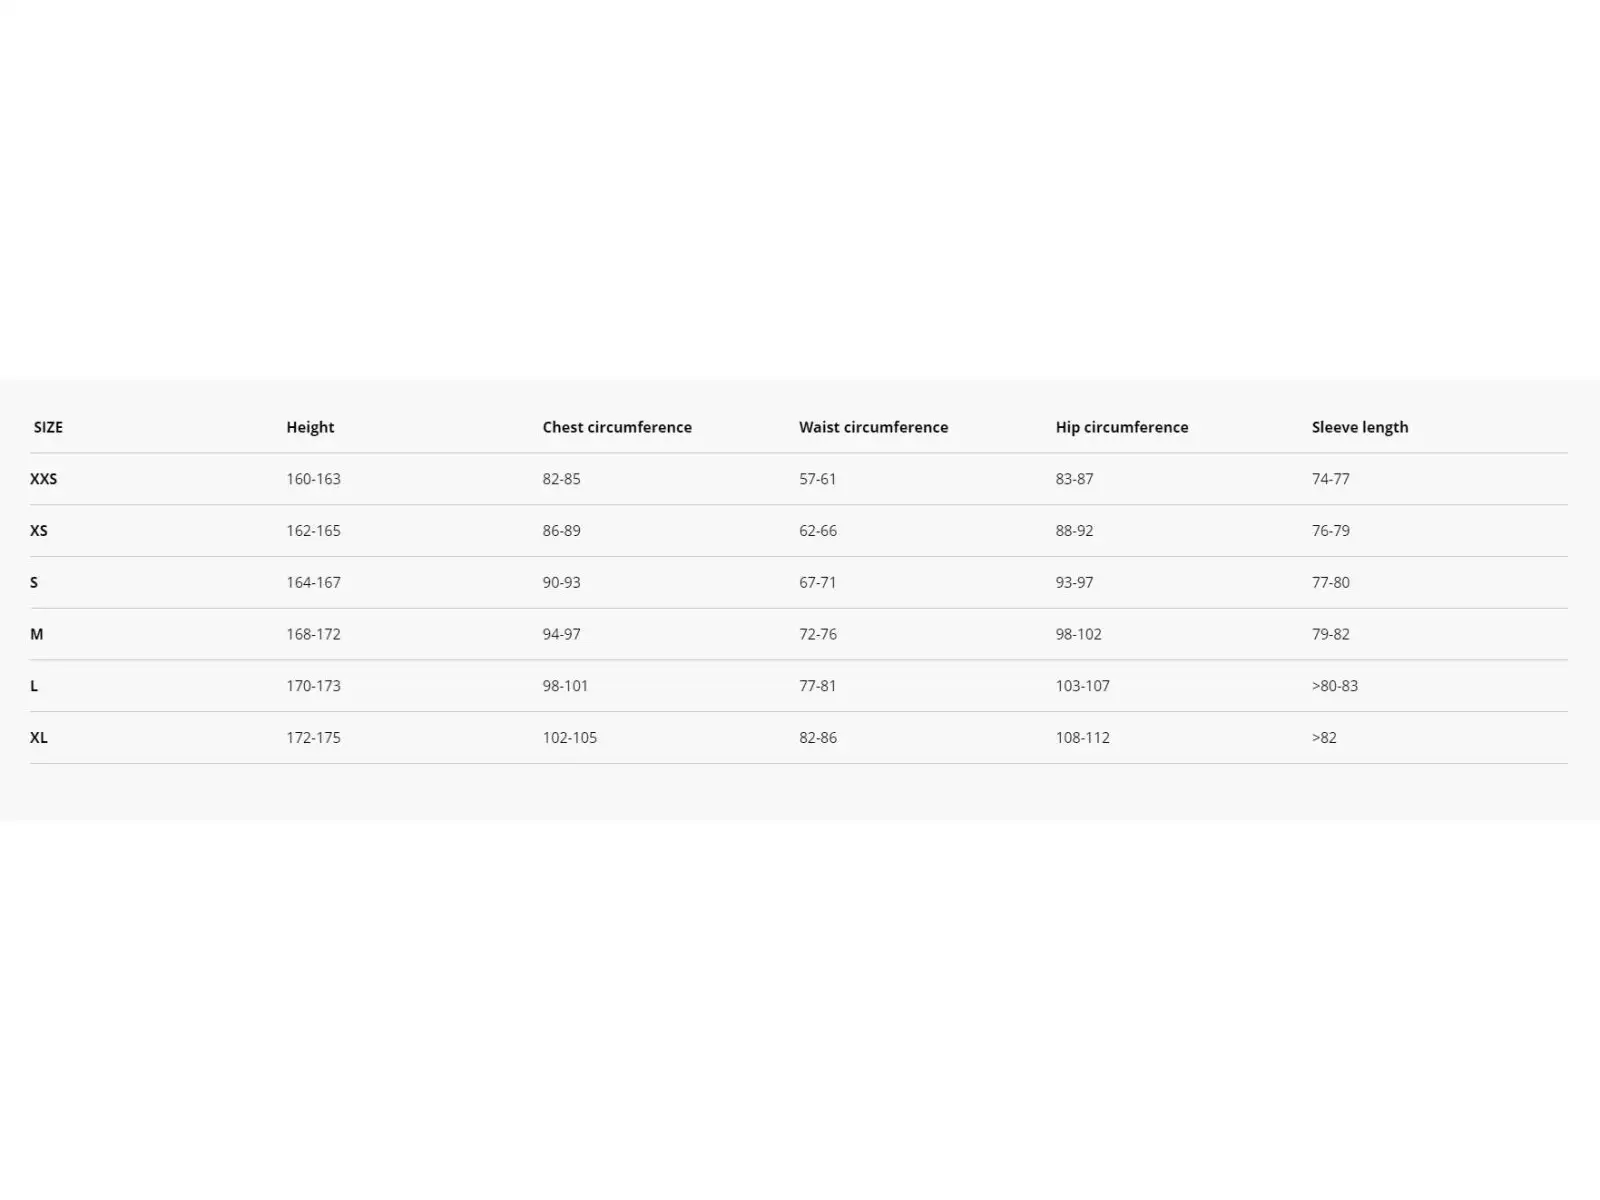This screenshot has height=1200, width=1600.
Task: Select the S size row label
Action: (34, 582)
